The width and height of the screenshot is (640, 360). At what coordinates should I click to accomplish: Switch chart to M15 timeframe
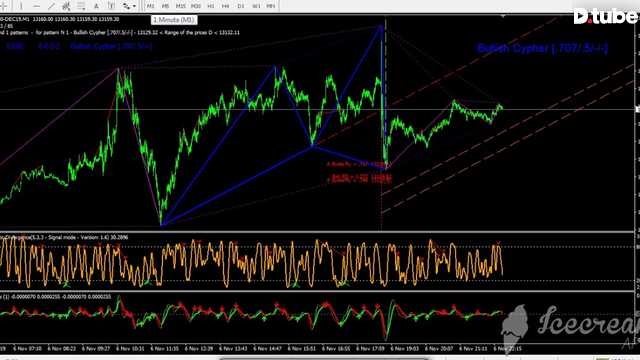coord(180,6)
